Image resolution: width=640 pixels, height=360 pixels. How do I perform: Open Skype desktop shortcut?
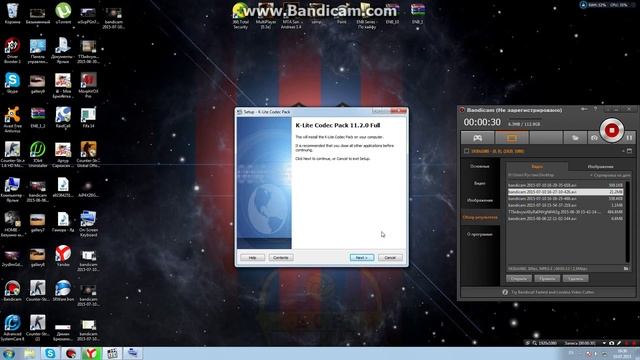click(12, 83)
